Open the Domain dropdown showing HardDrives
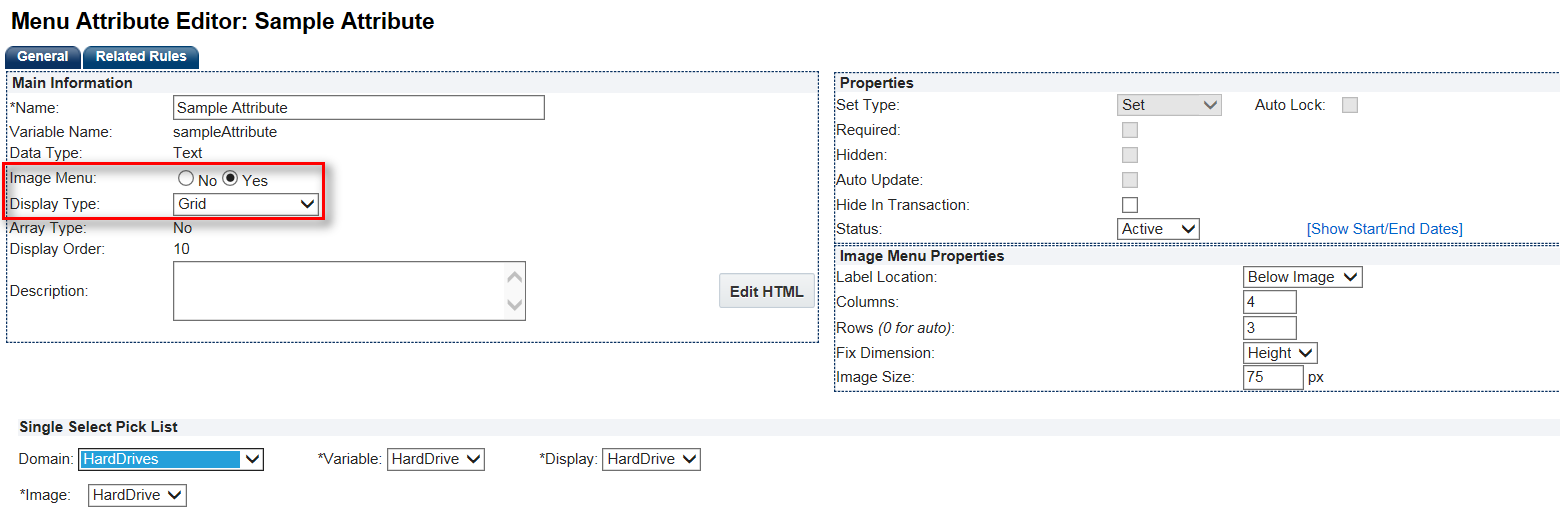This screenshot has height=509, width=1560. 171,459
